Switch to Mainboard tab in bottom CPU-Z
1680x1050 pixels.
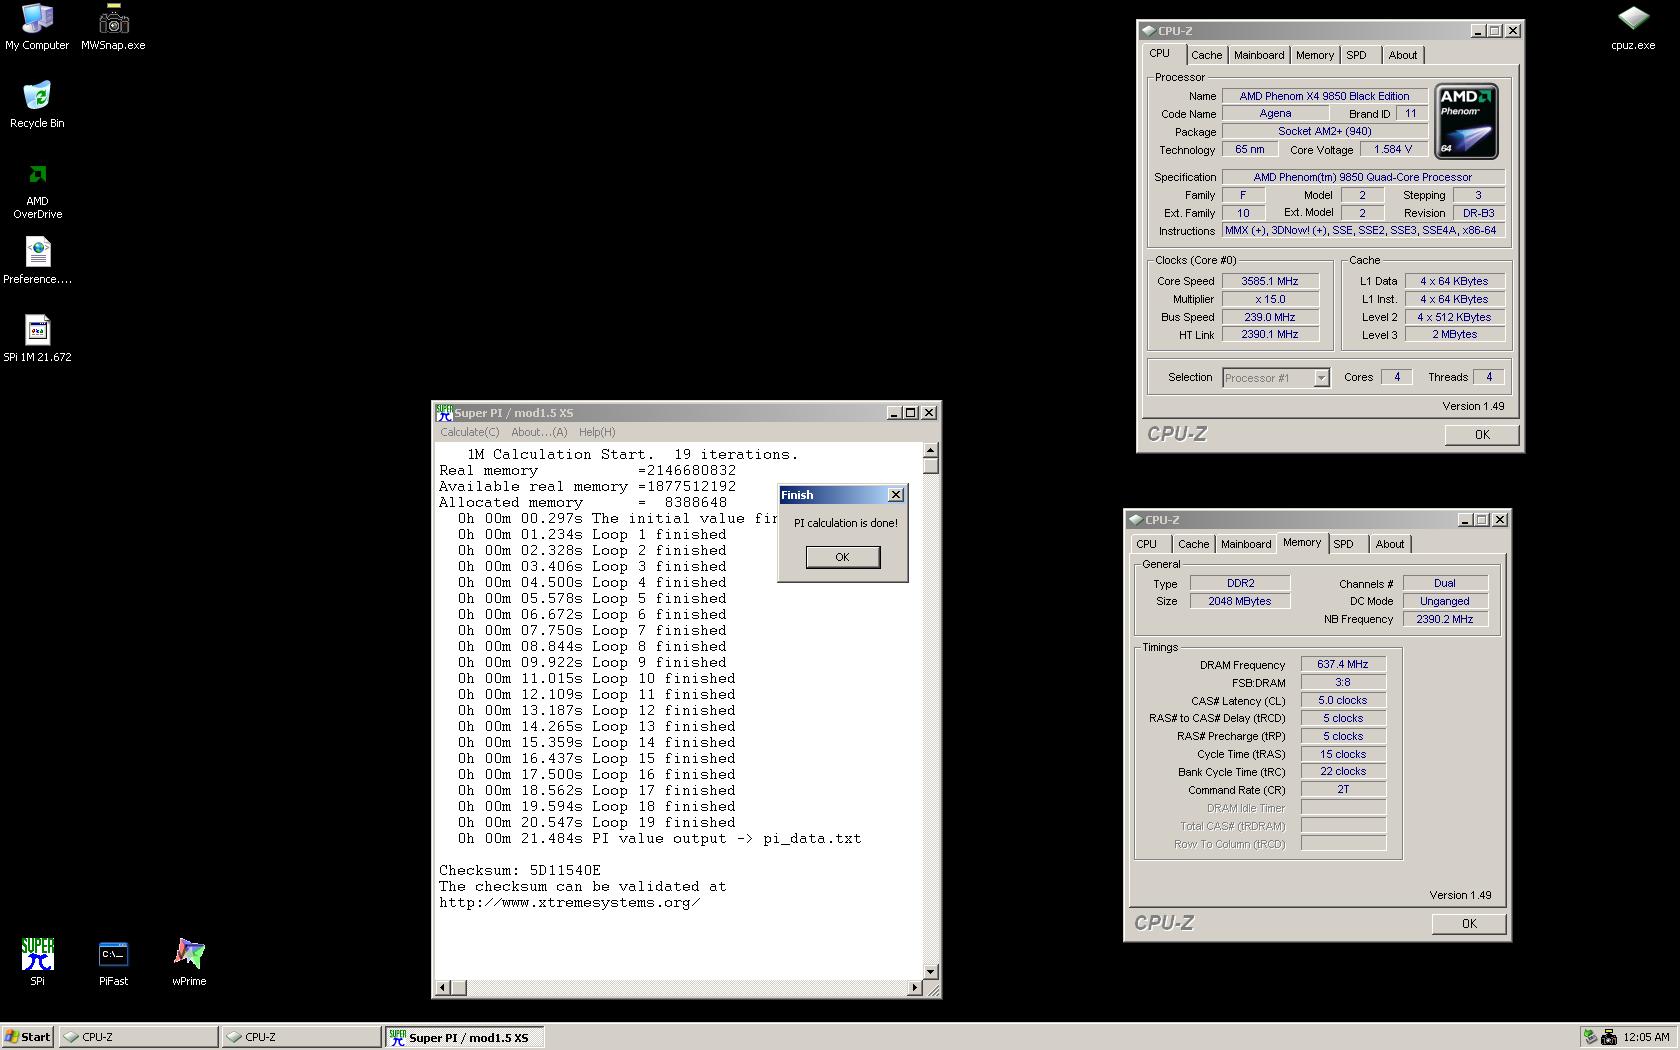coord(1246,544)
